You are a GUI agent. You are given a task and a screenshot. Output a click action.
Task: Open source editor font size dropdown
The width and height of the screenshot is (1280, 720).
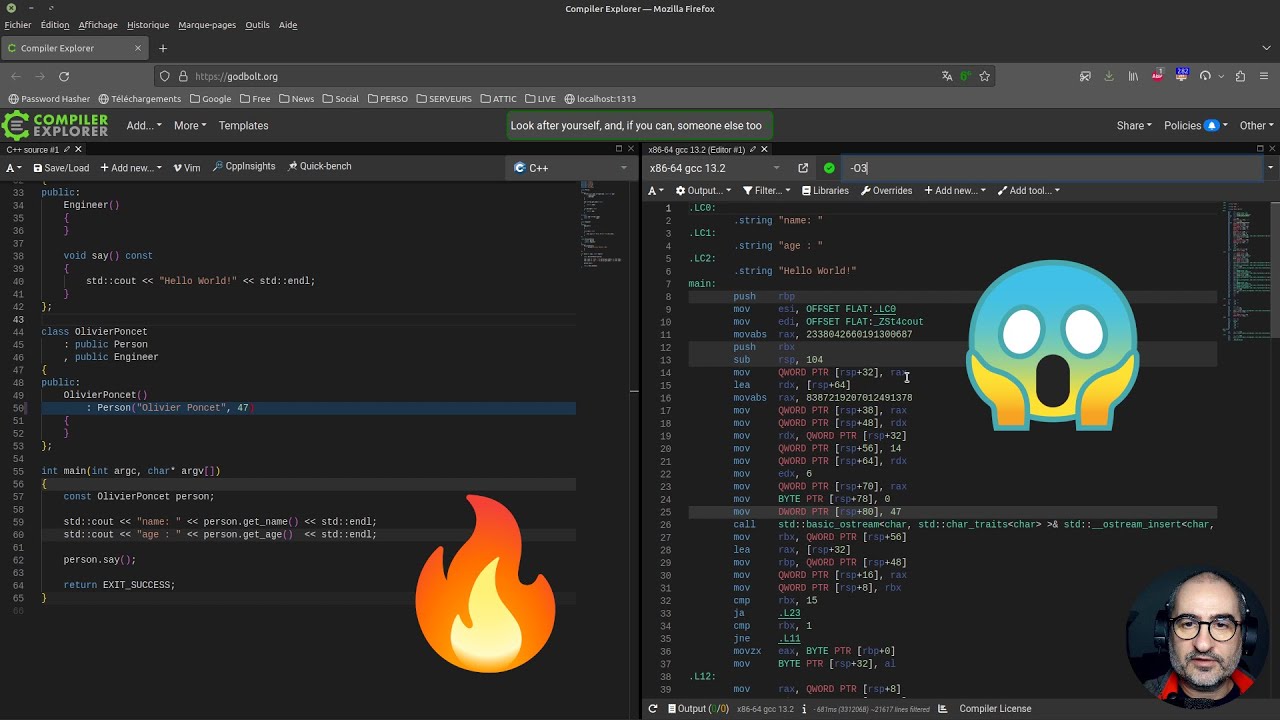coord(14,168)
